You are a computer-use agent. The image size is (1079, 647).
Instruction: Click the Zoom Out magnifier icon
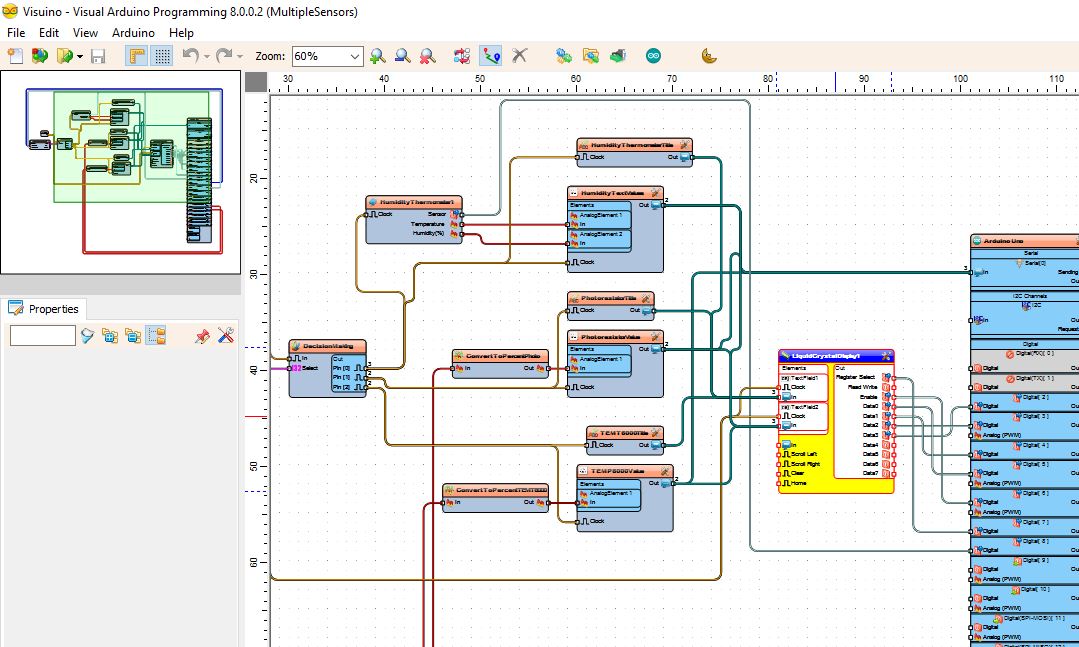point(402,57)
